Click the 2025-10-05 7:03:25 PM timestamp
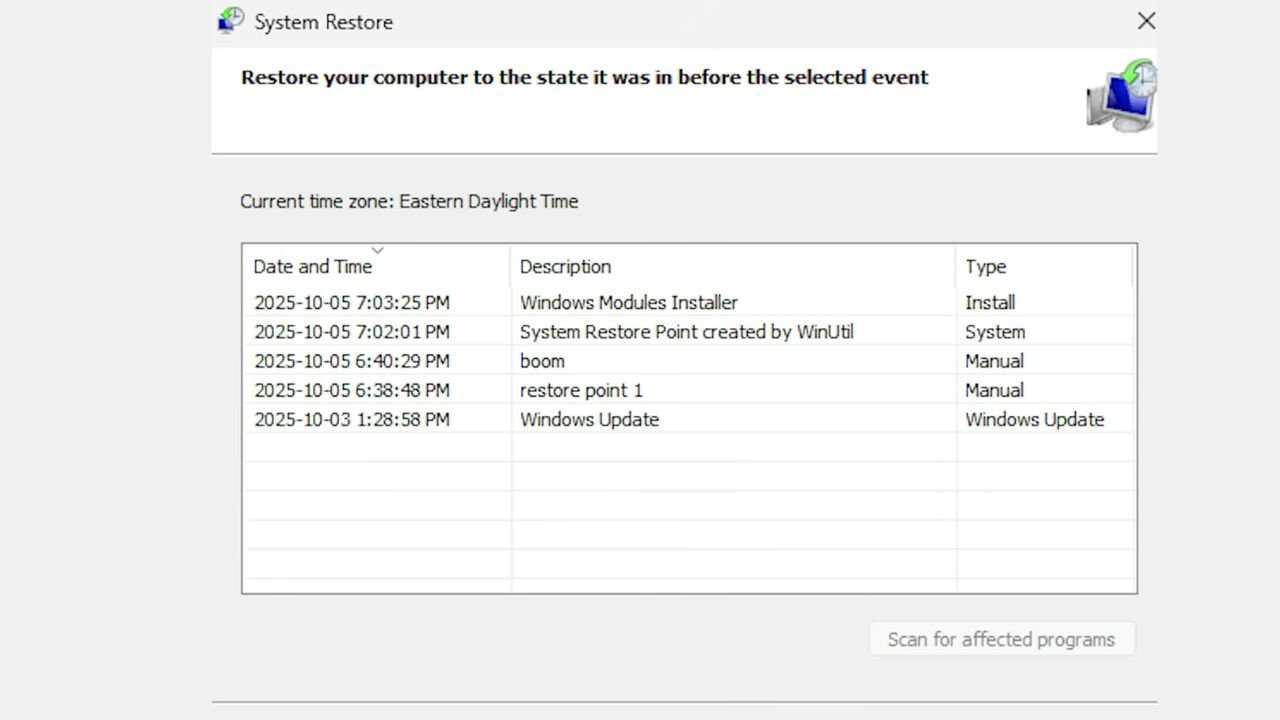 pyautogui.click(x=352, y=302)
